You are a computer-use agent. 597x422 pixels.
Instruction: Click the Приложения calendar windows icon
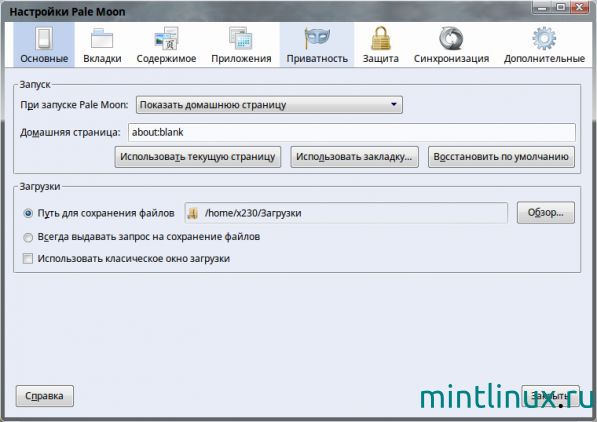pos(241,38)
